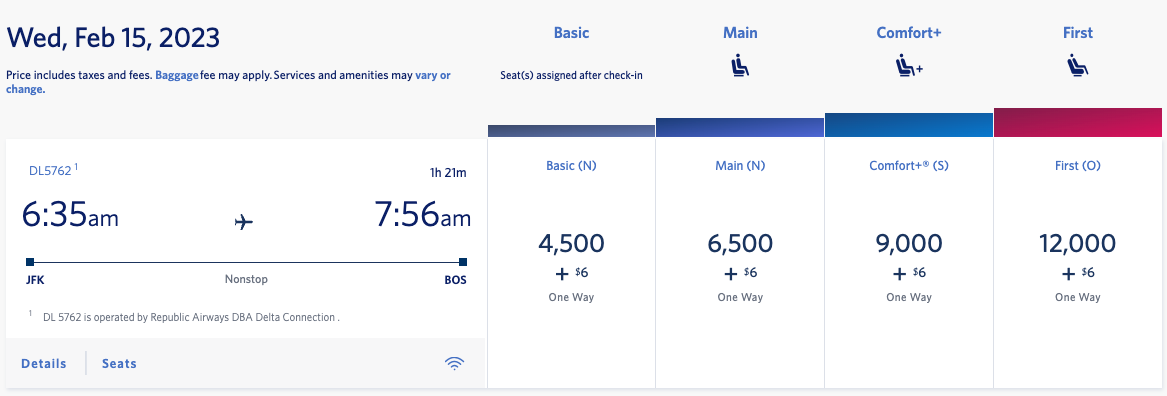The image size is (1167, 396).
Task: Click the Wi-Fi amenity icon
Action: point(454,363)
